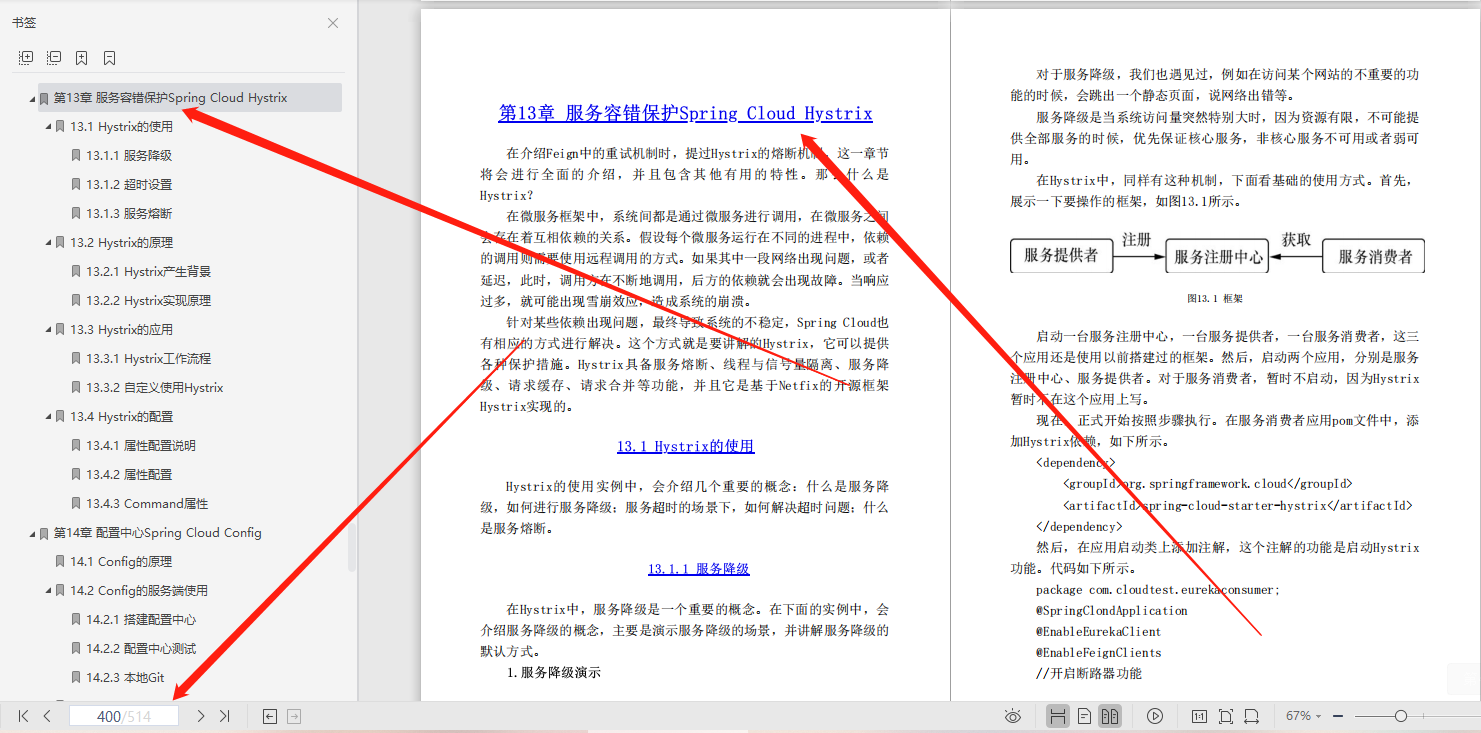Open the 67% zoom level dropdown
Screen dimensions: 1481x733
(x=1304, y=716)
